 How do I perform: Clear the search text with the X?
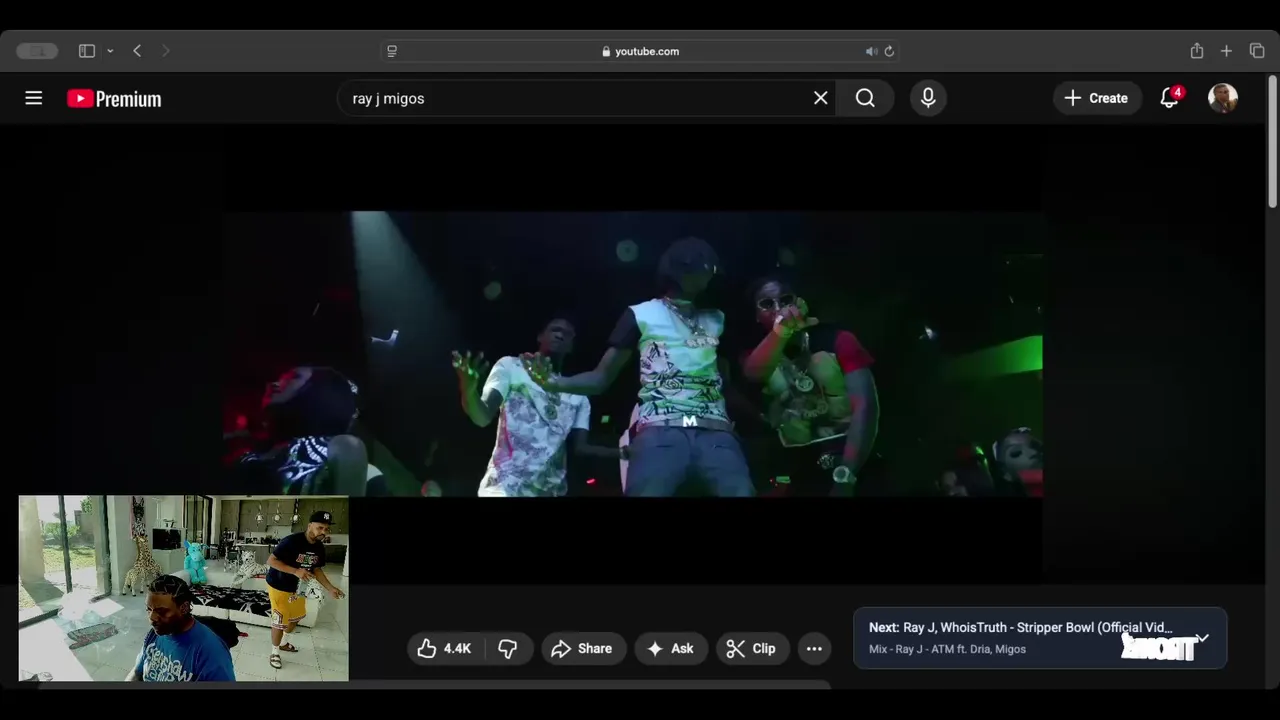tap(821, 98)
